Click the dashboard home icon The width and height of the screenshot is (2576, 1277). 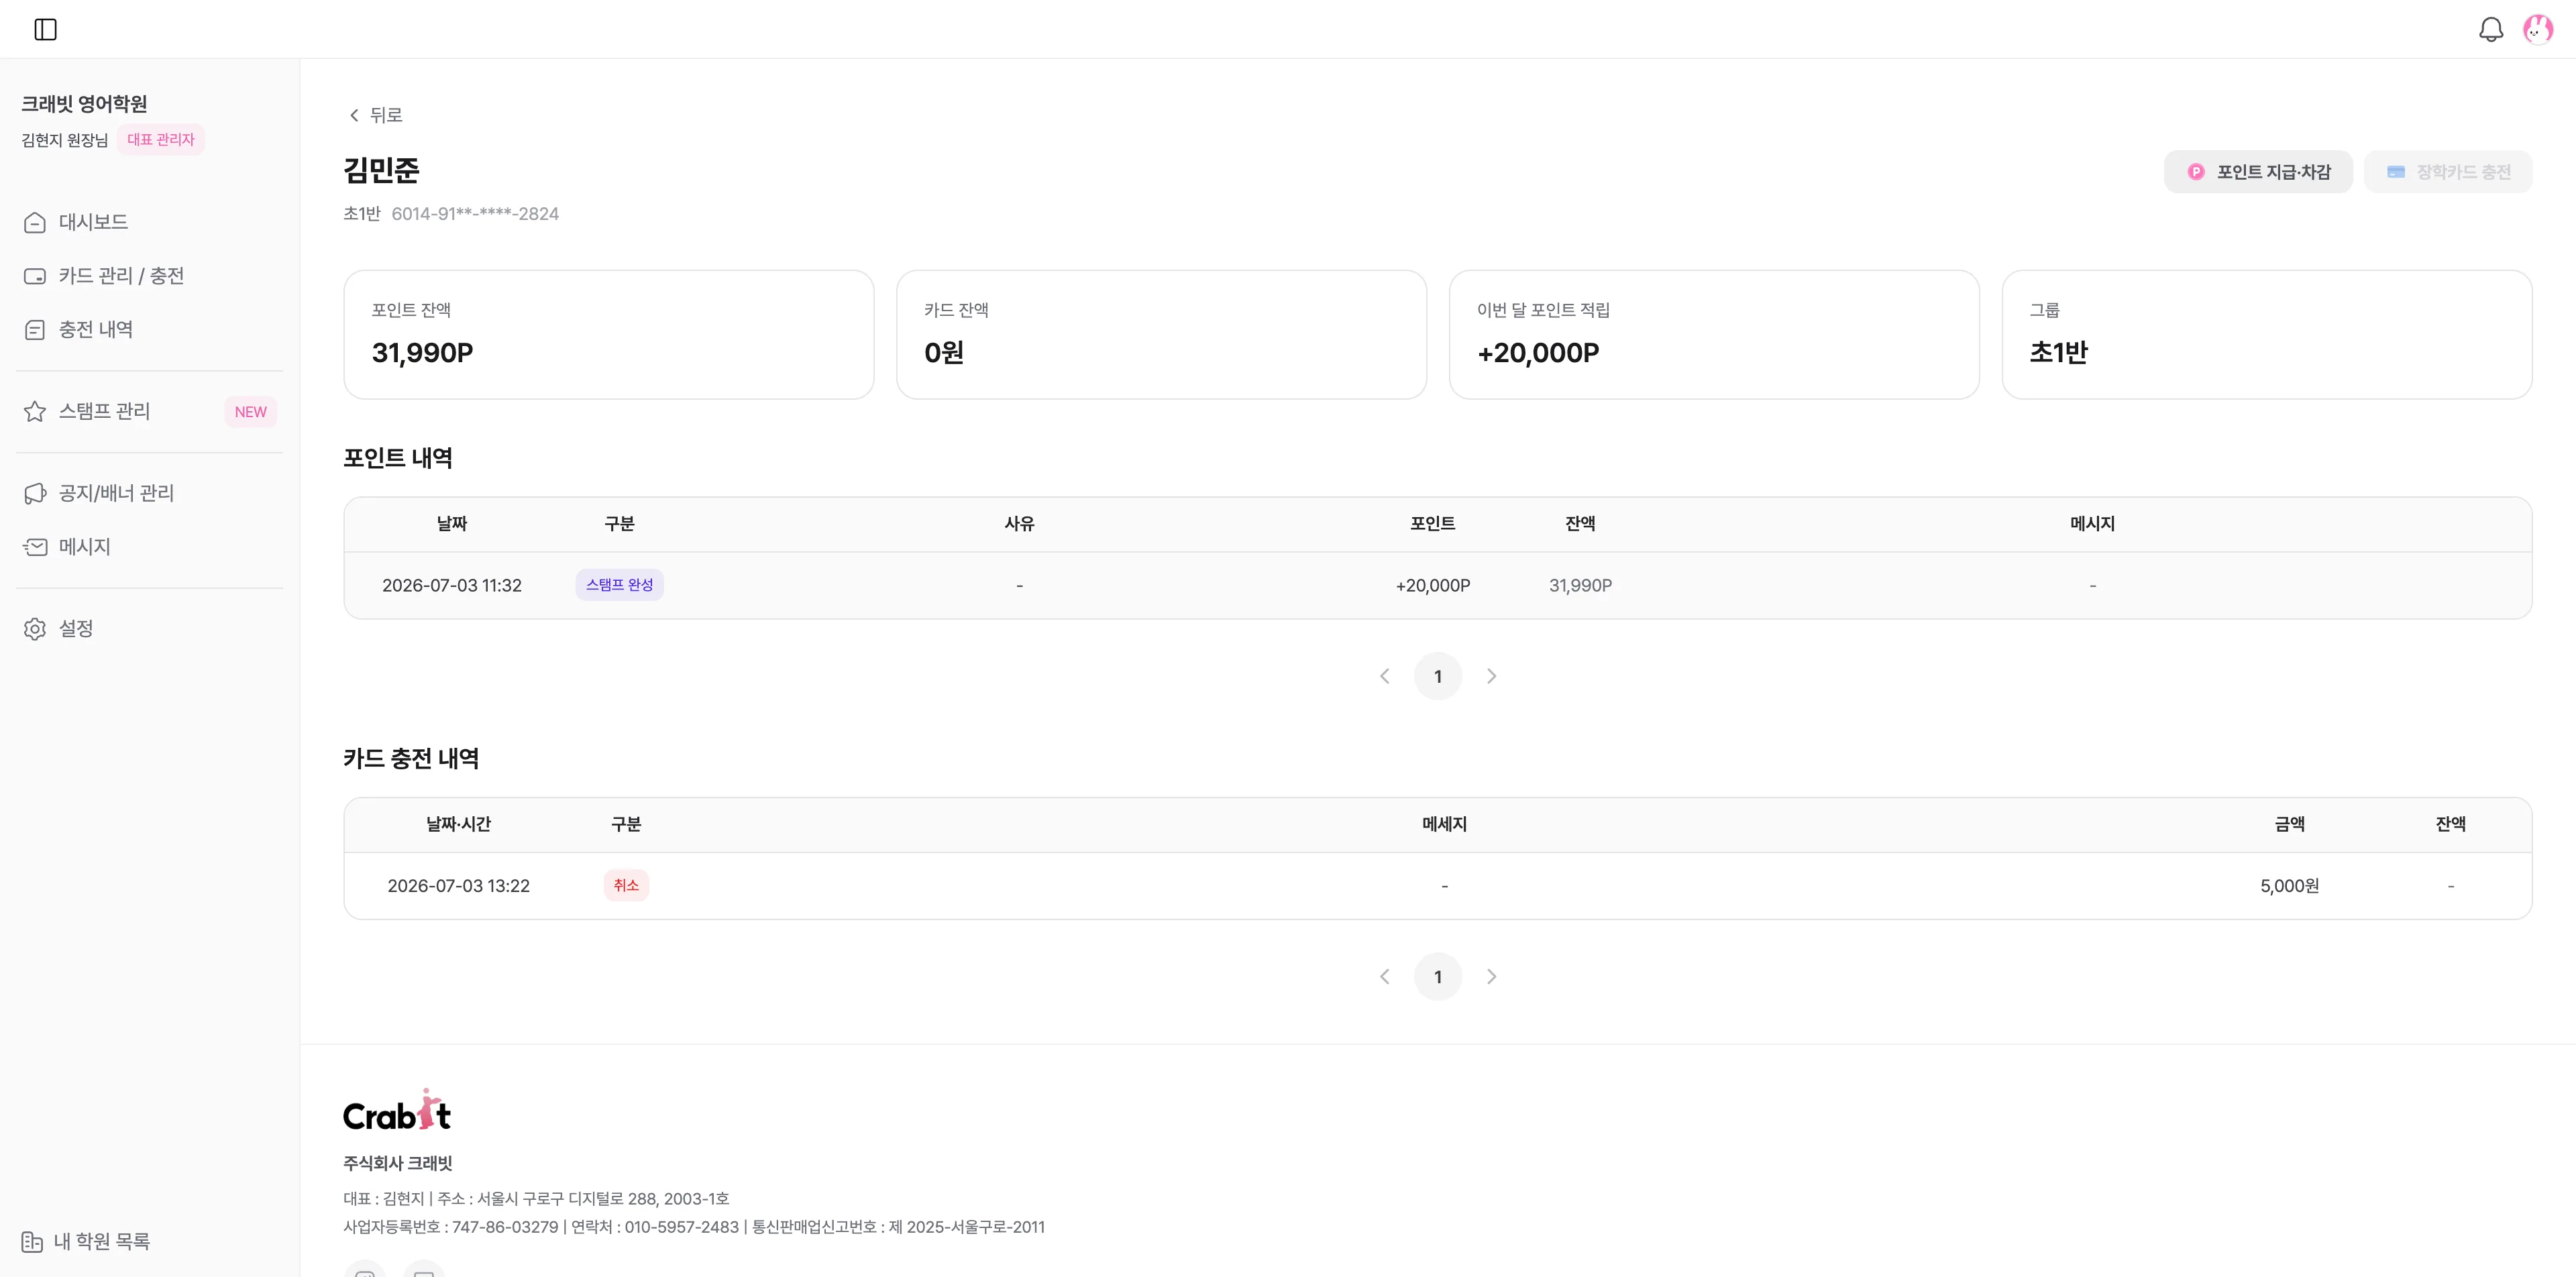point(35,222)
